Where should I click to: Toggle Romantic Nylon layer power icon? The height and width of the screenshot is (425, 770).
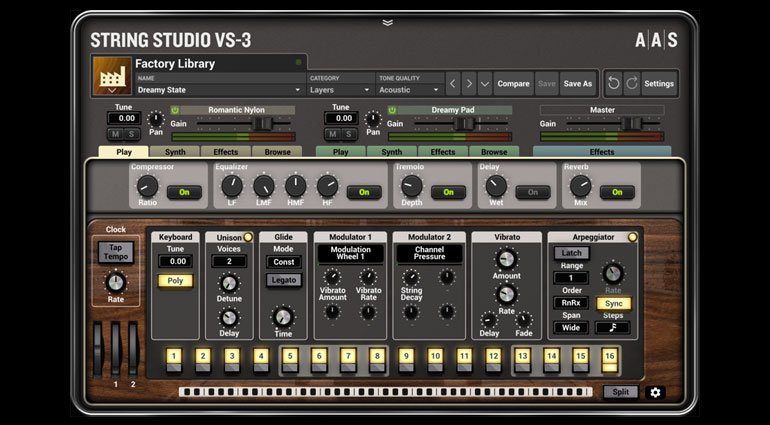(x=174, y=110)
